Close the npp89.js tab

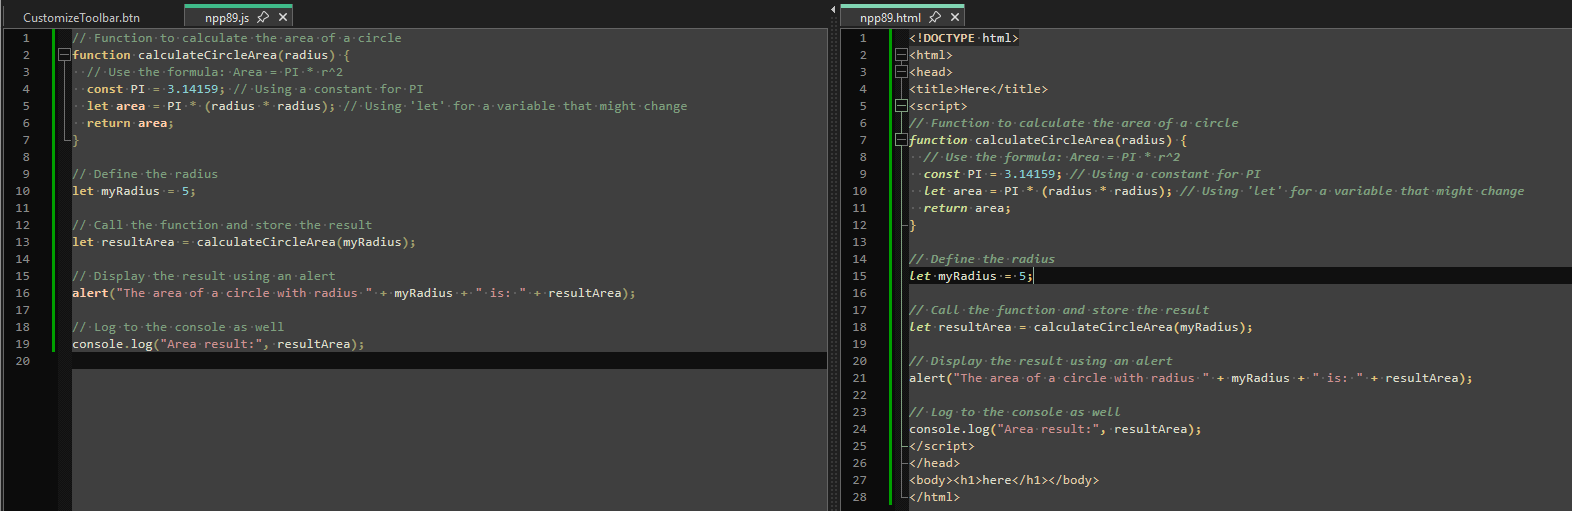283,17
